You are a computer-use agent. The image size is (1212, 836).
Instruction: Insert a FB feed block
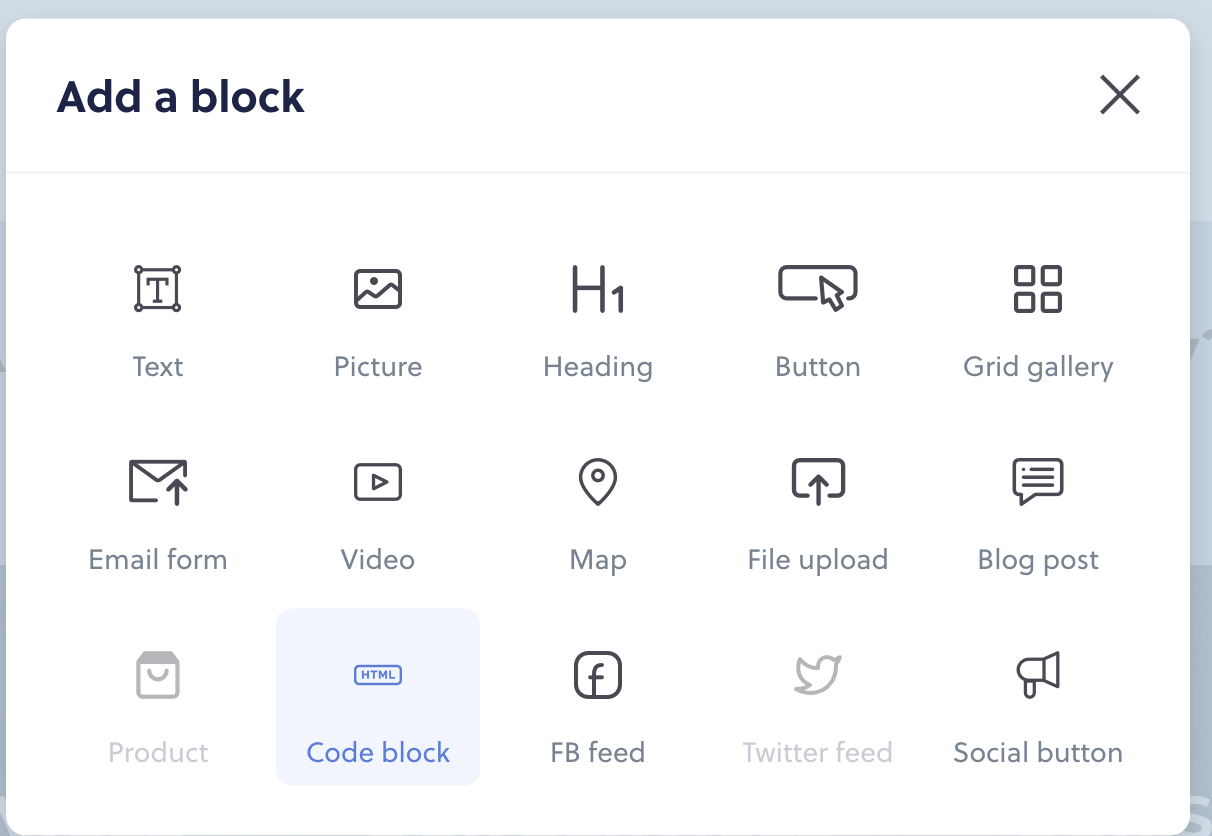coord(598,675)
